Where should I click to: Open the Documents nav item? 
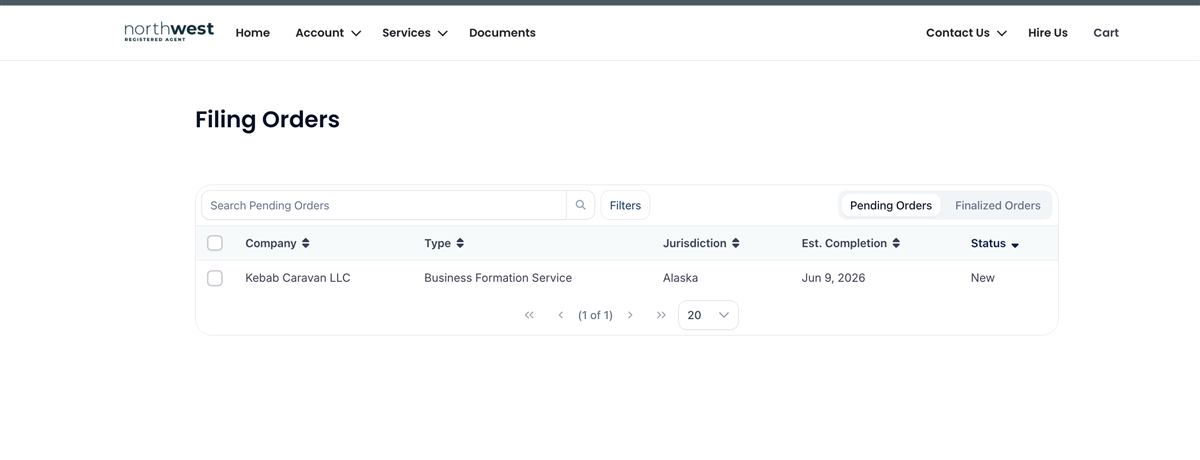click(502, 33)
